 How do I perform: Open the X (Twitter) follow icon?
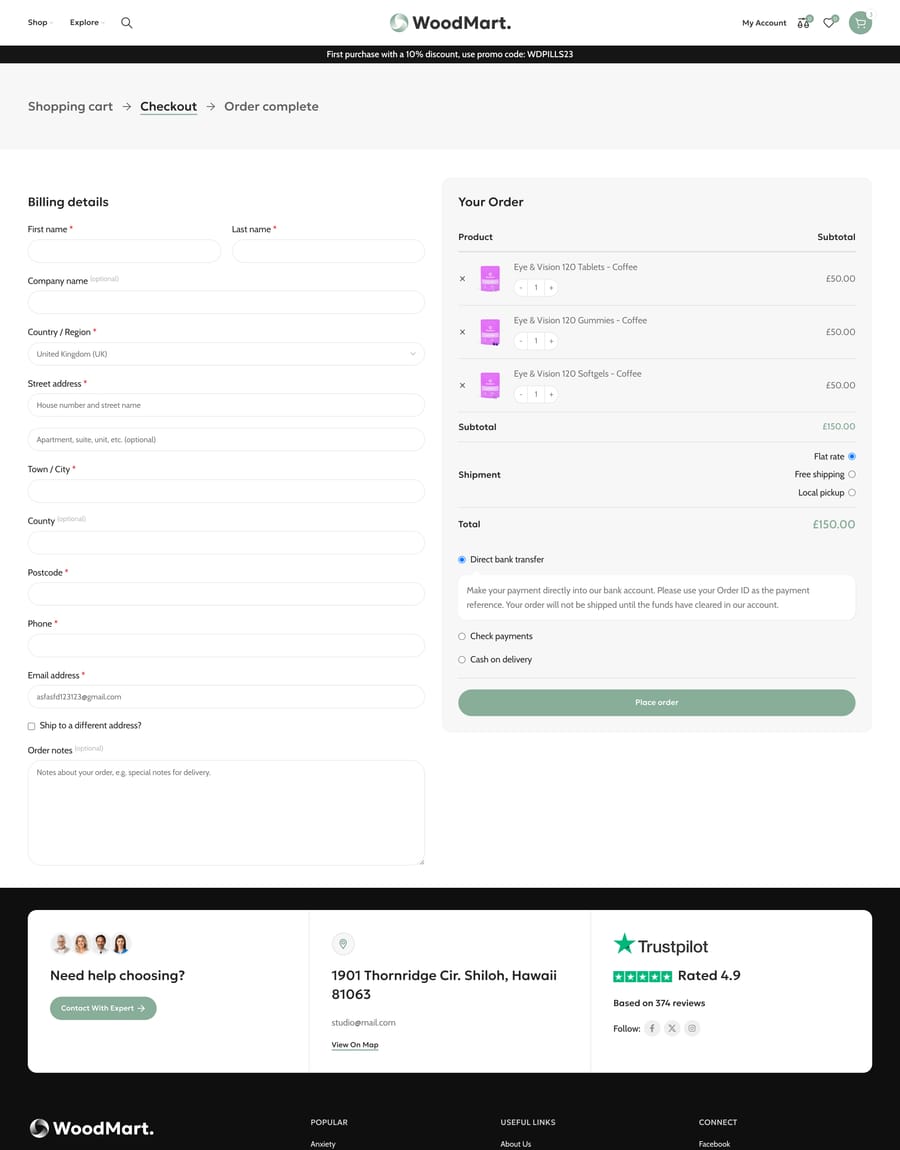pyautogui.click(x=672, y=1028)
